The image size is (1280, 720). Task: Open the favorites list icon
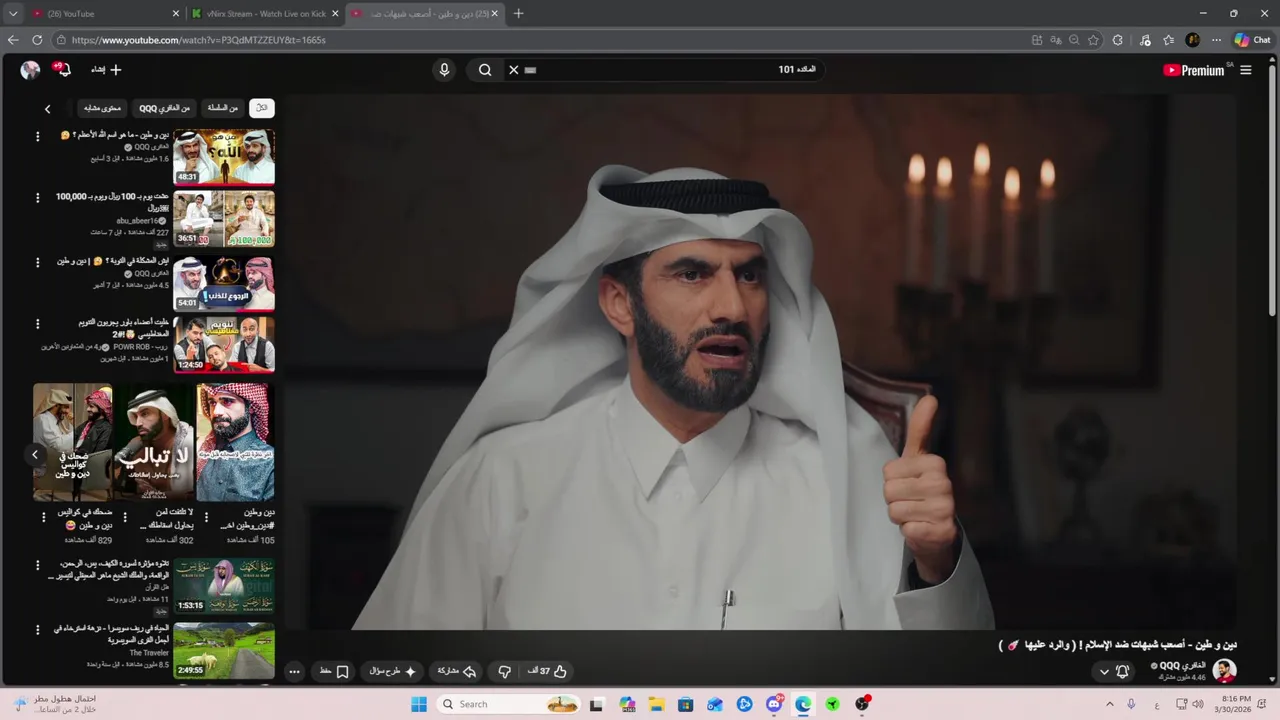point(1168,40)
